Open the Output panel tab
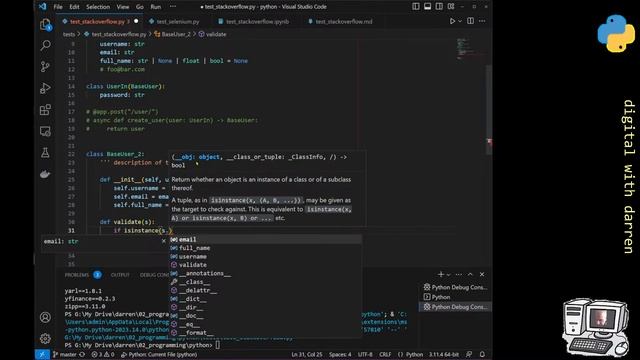640x360 pixels. tap(120, 275)
